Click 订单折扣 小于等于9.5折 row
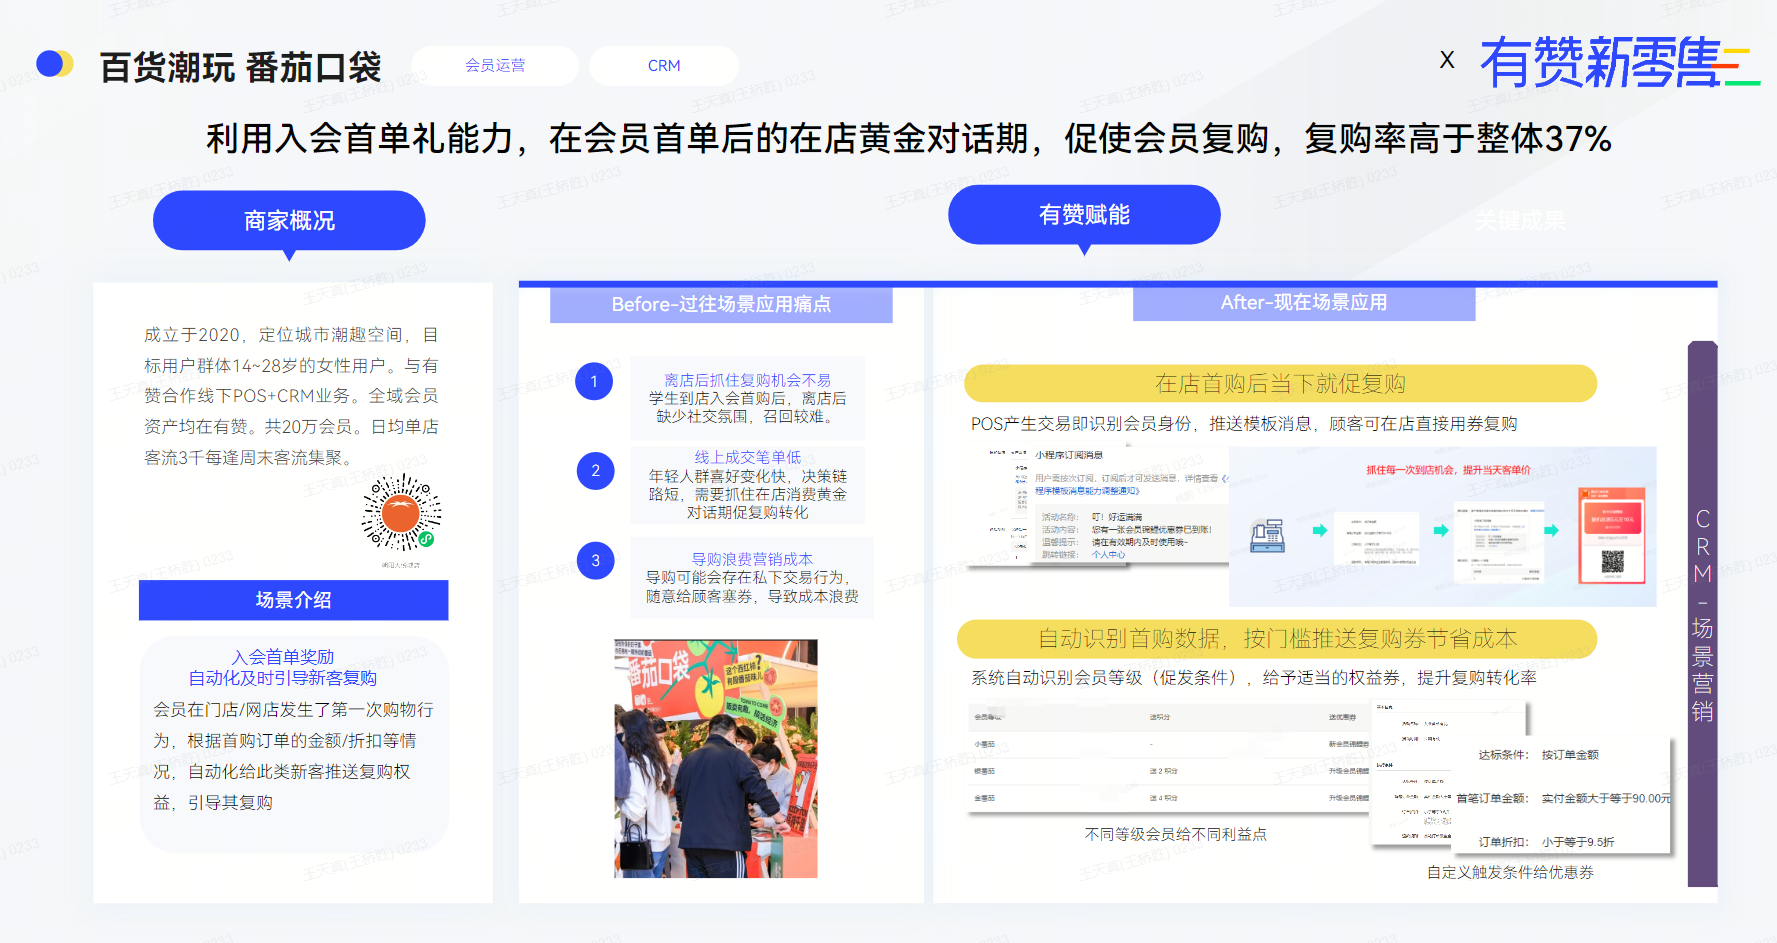Screen dimensions: 1777x943 (1546, 842)
